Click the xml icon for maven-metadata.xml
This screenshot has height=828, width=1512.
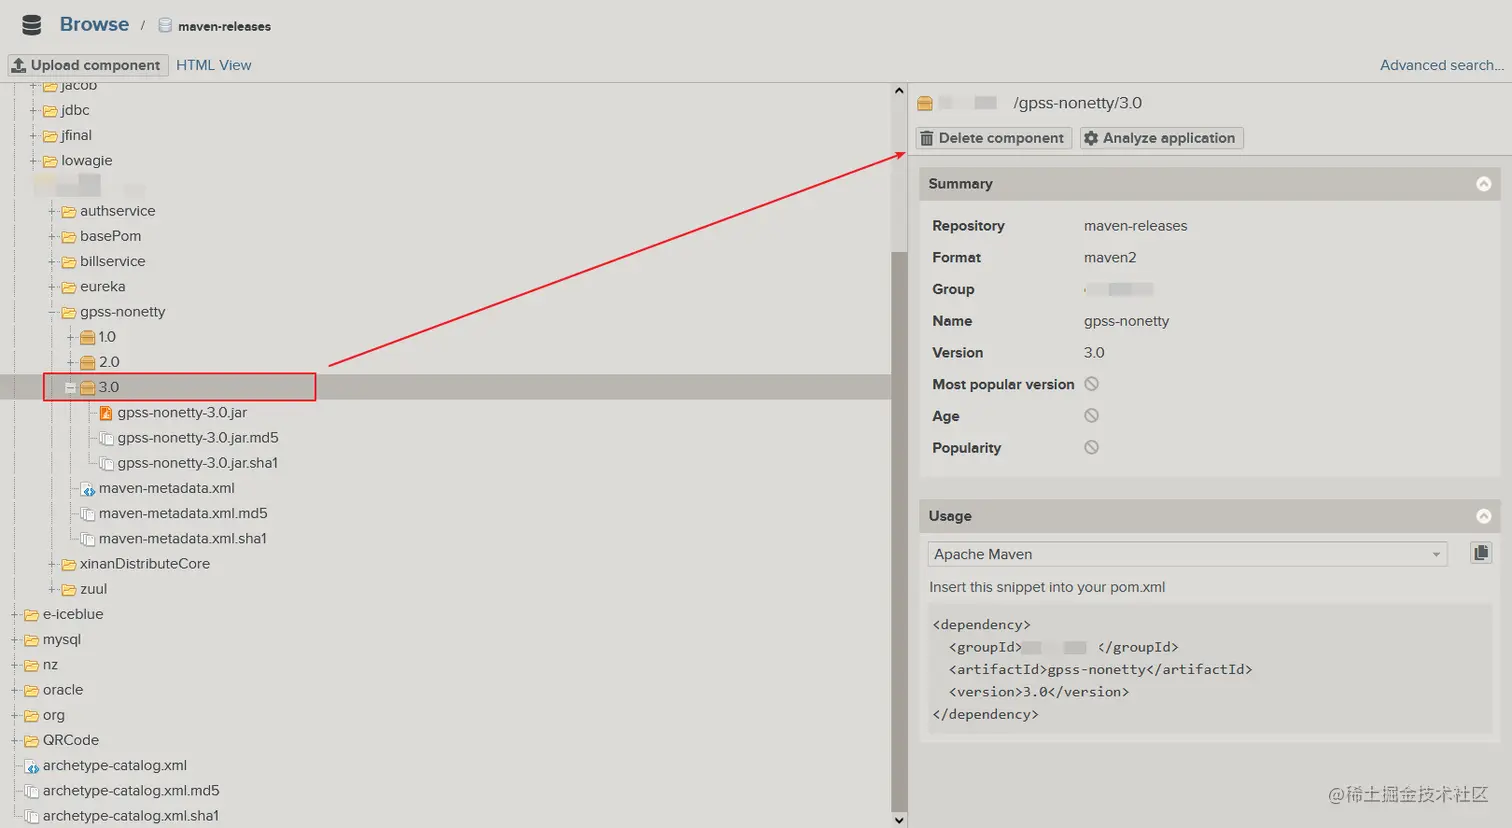tap(88, 489)
